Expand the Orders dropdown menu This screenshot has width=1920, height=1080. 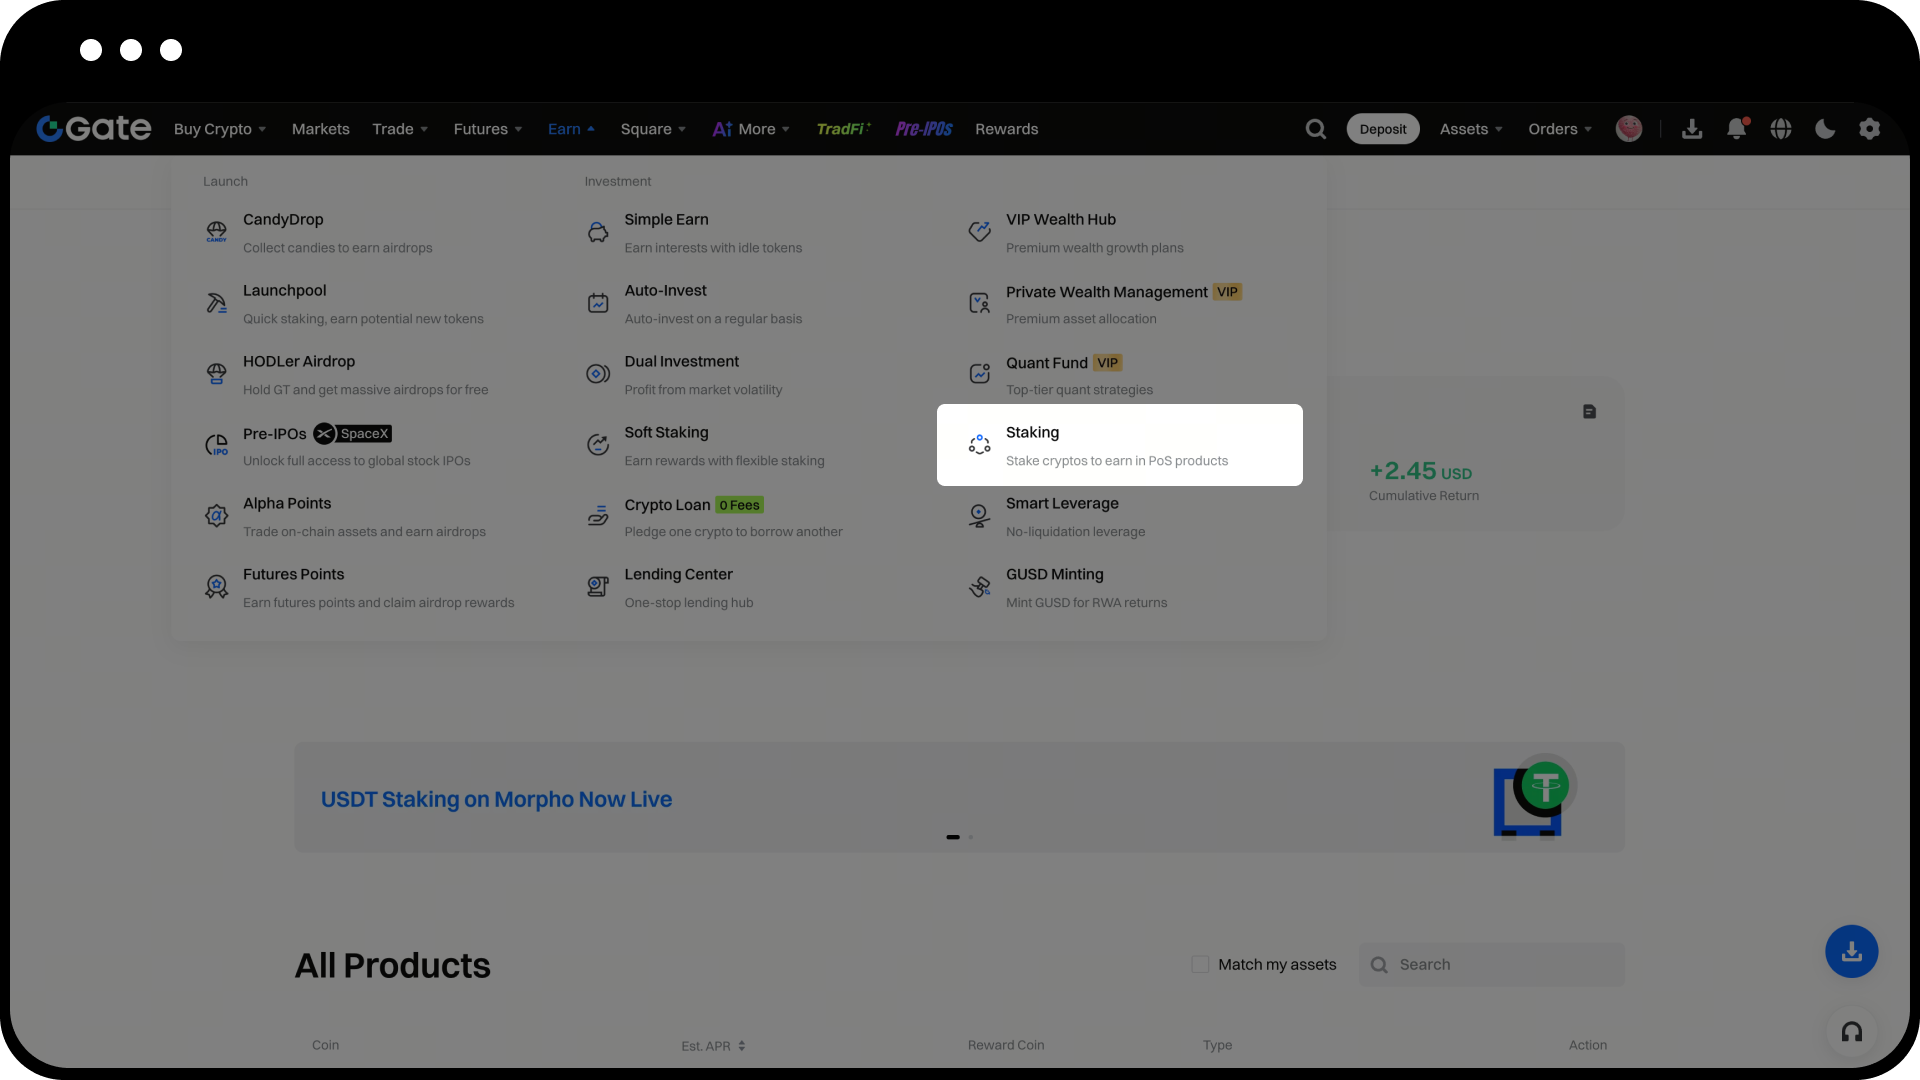(1560, 129)
